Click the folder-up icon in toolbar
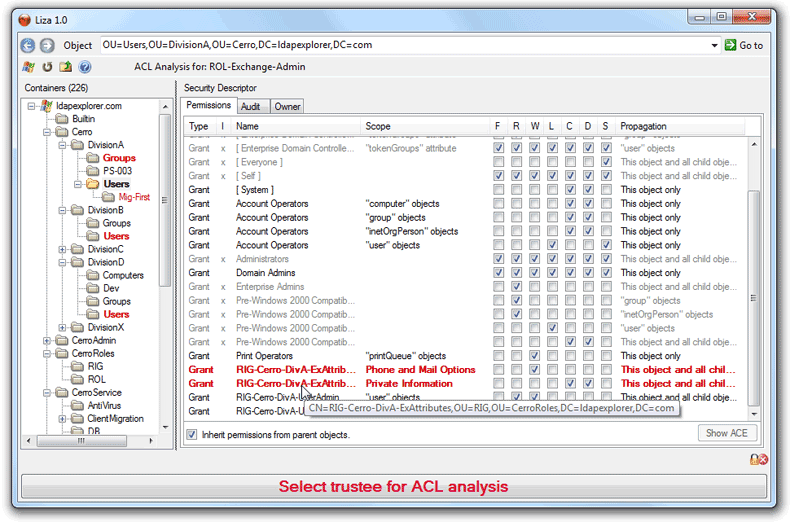Viewport: 790px width, 522px height. 65,67
